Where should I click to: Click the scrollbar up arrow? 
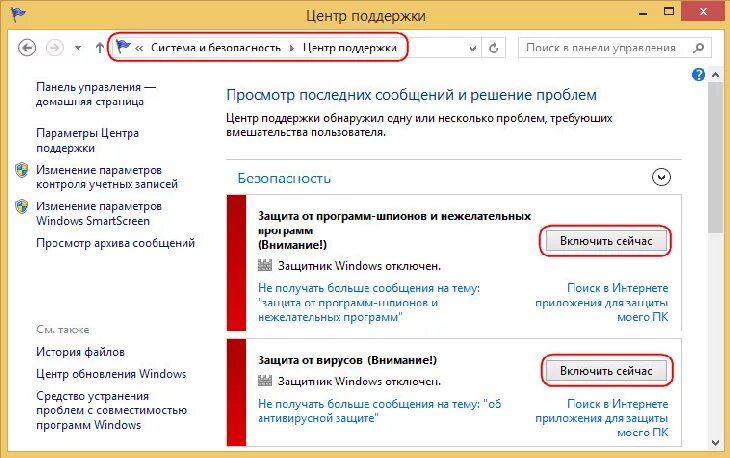pos(715,75)
